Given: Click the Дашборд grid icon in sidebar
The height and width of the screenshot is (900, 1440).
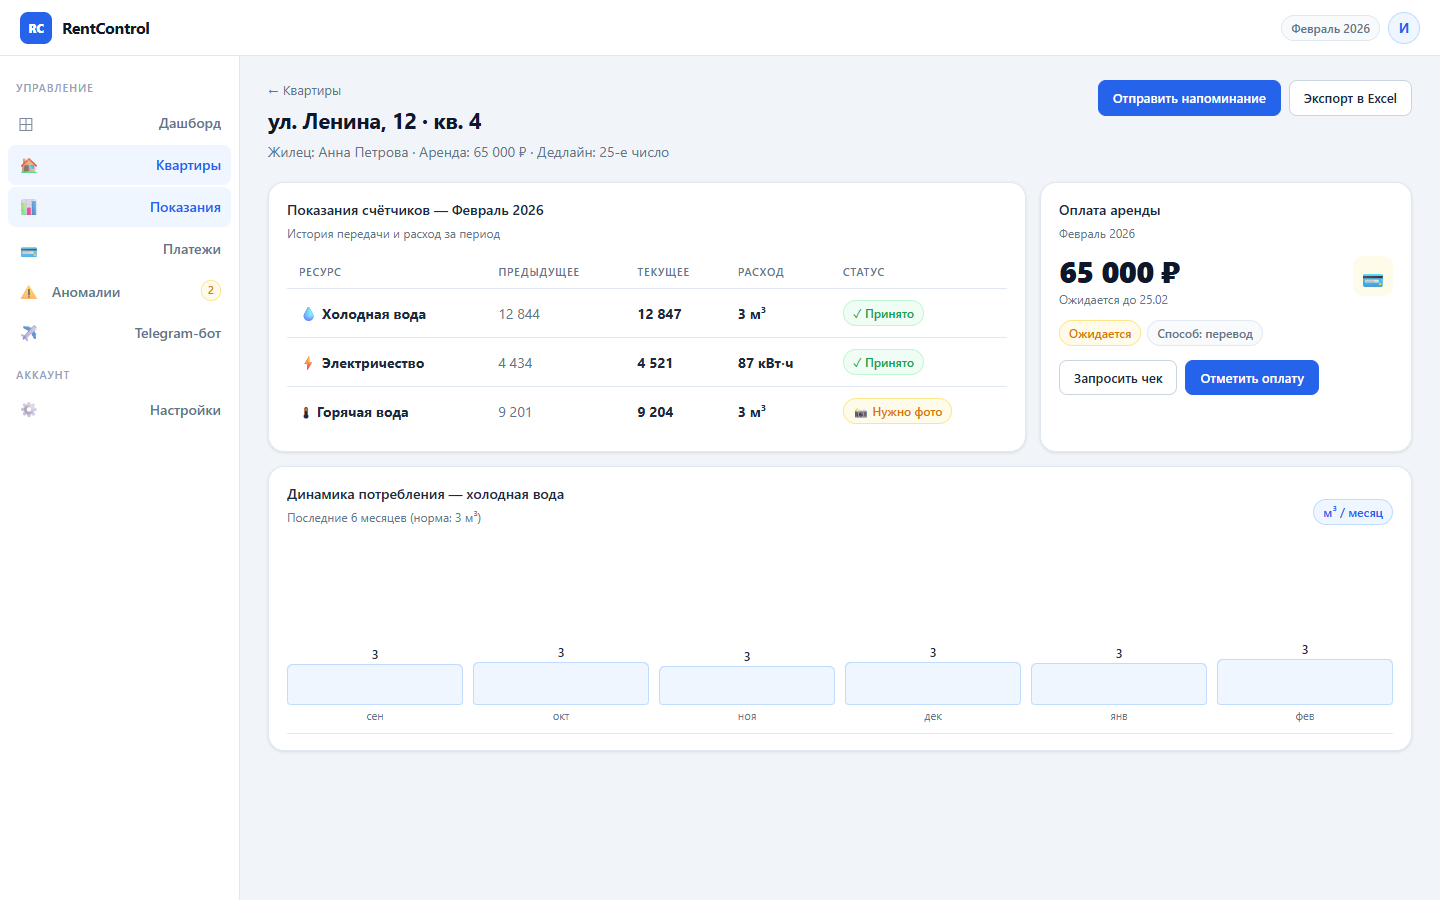Looking at the screenshot, I should point(27,124).
